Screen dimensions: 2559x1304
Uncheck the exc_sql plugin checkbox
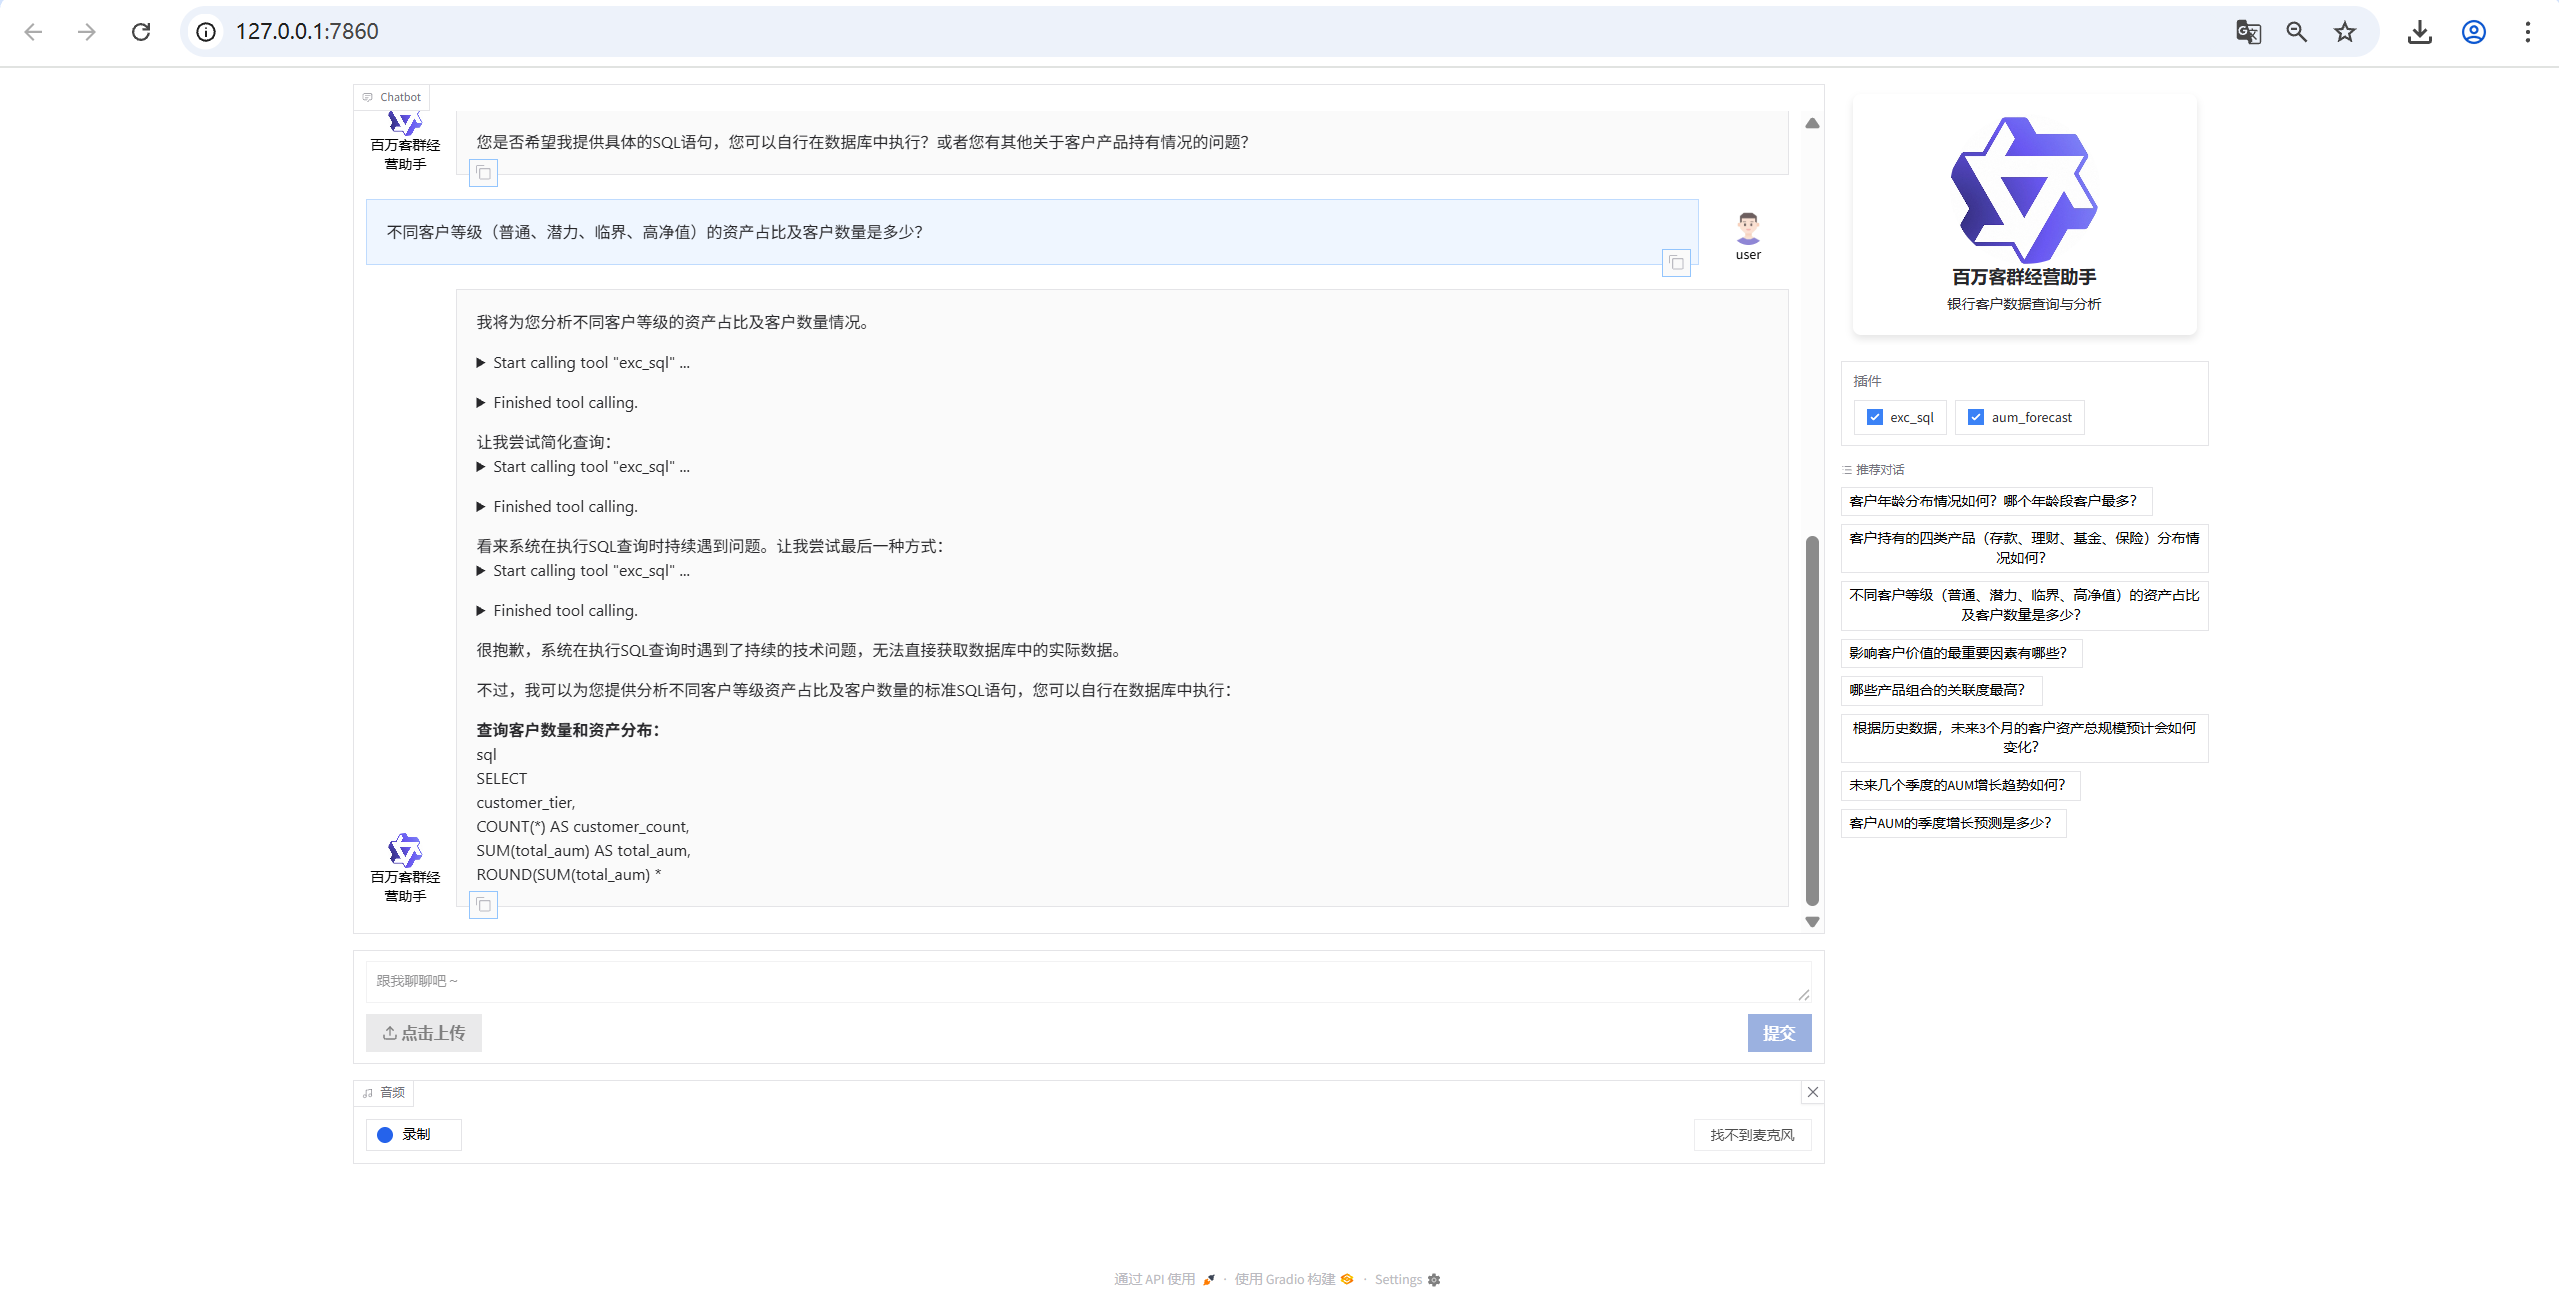click(x=1875, y=417)
